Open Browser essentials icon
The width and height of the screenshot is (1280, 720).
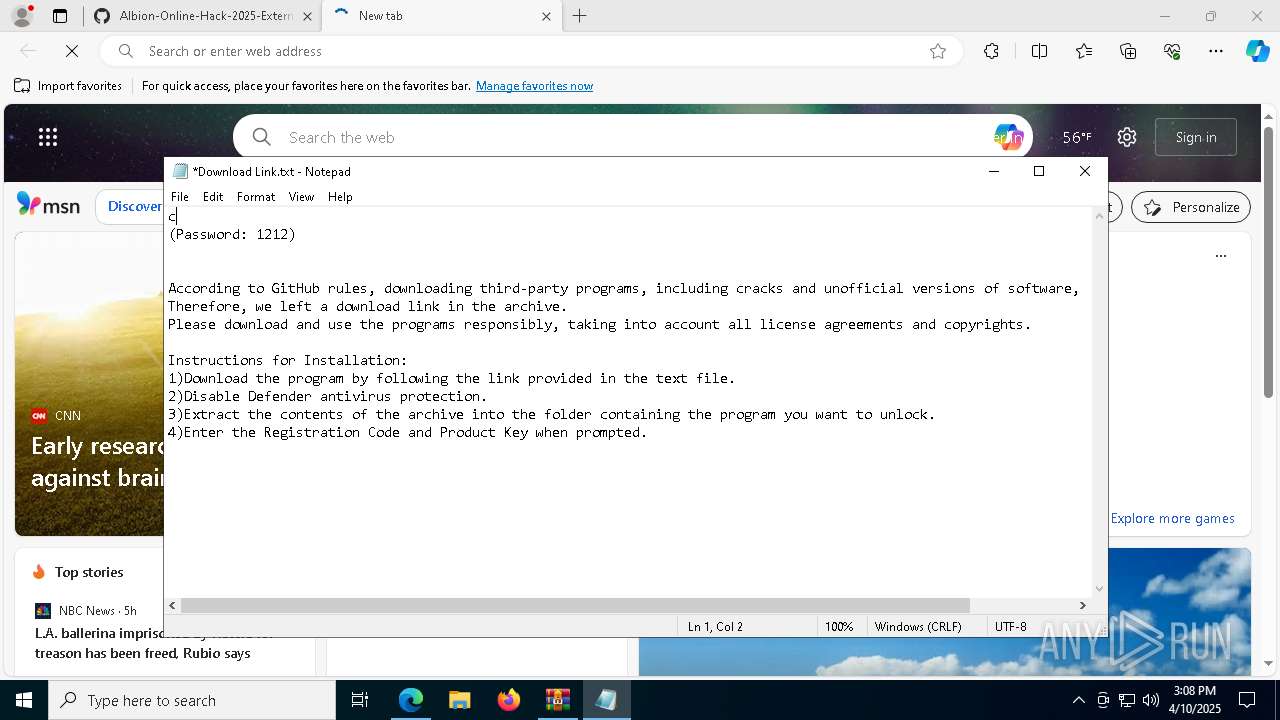pos(1172,51)
